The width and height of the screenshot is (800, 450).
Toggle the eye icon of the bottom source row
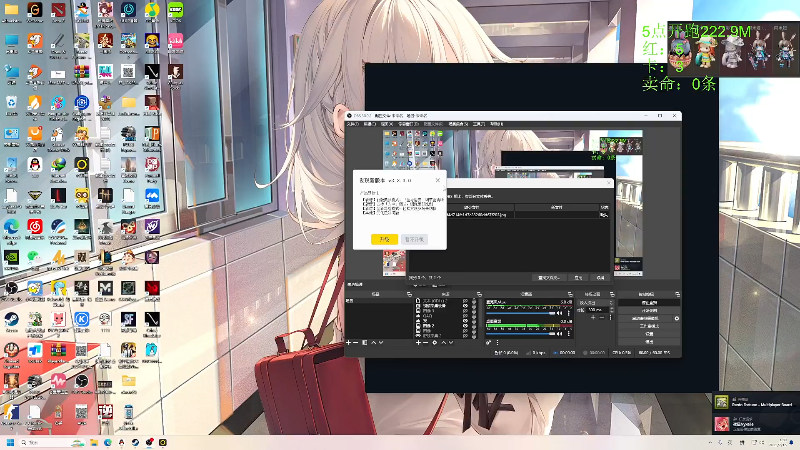[x=465, y=336]
